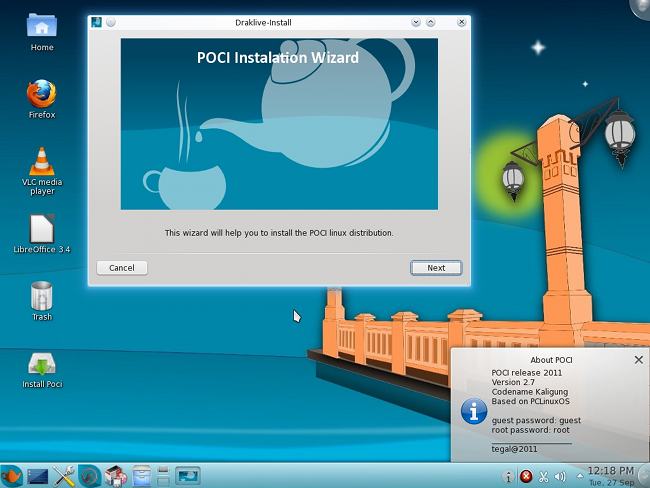Viewport: 650px width, 488px height.
Task: Click the blue info icon in About POCI
Action: pyautogui.click(x=474, y=411)
